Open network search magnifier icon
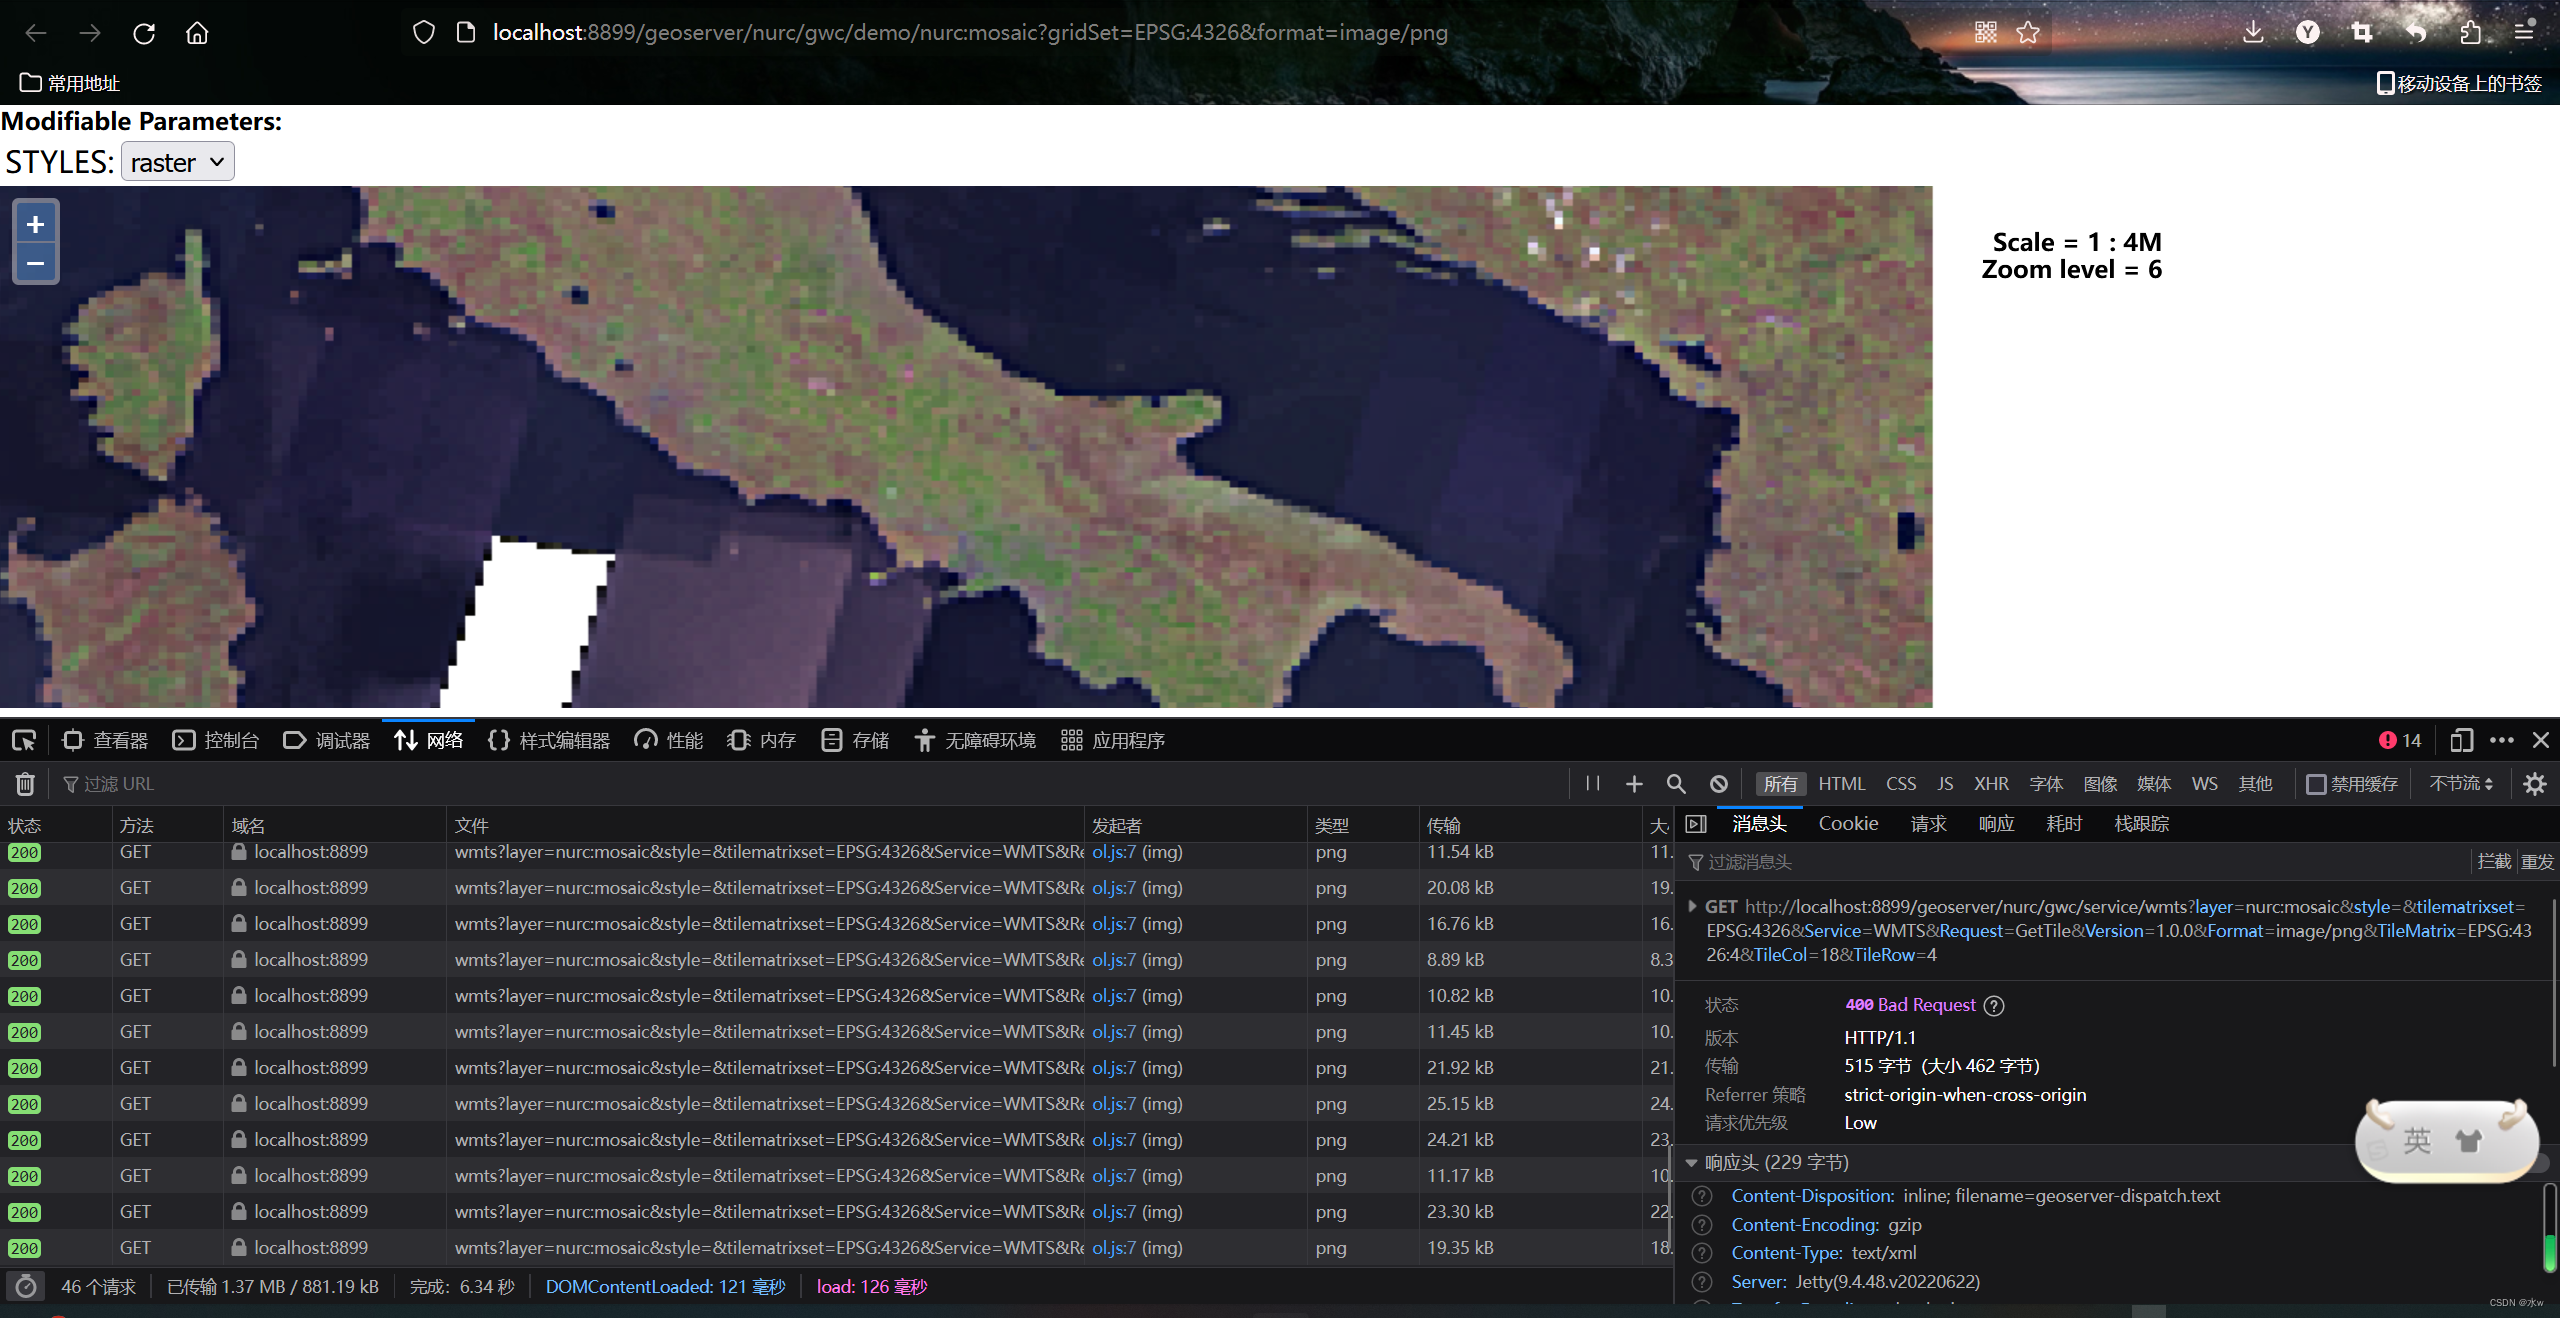The height and width of the screenshot is (1318, 2560). [1676, 784]
